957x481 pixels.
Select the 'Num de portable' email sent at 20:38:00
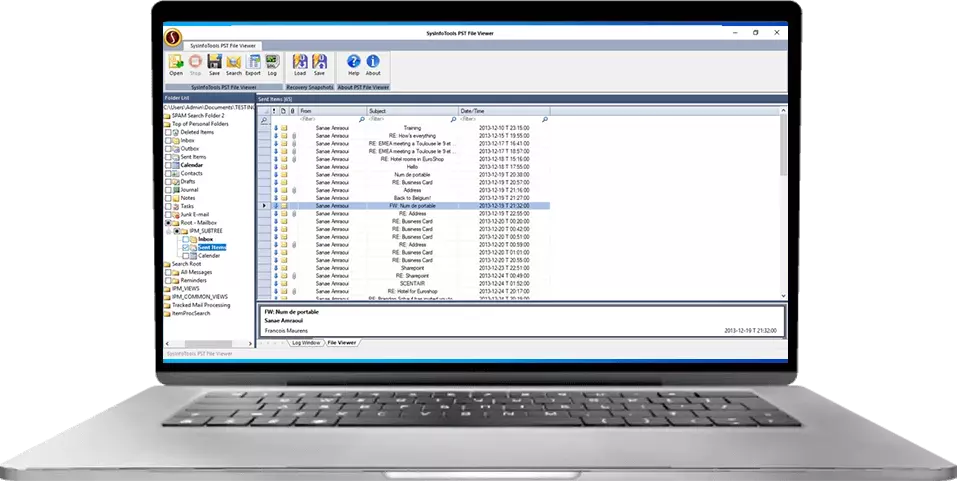coord(404,175)
